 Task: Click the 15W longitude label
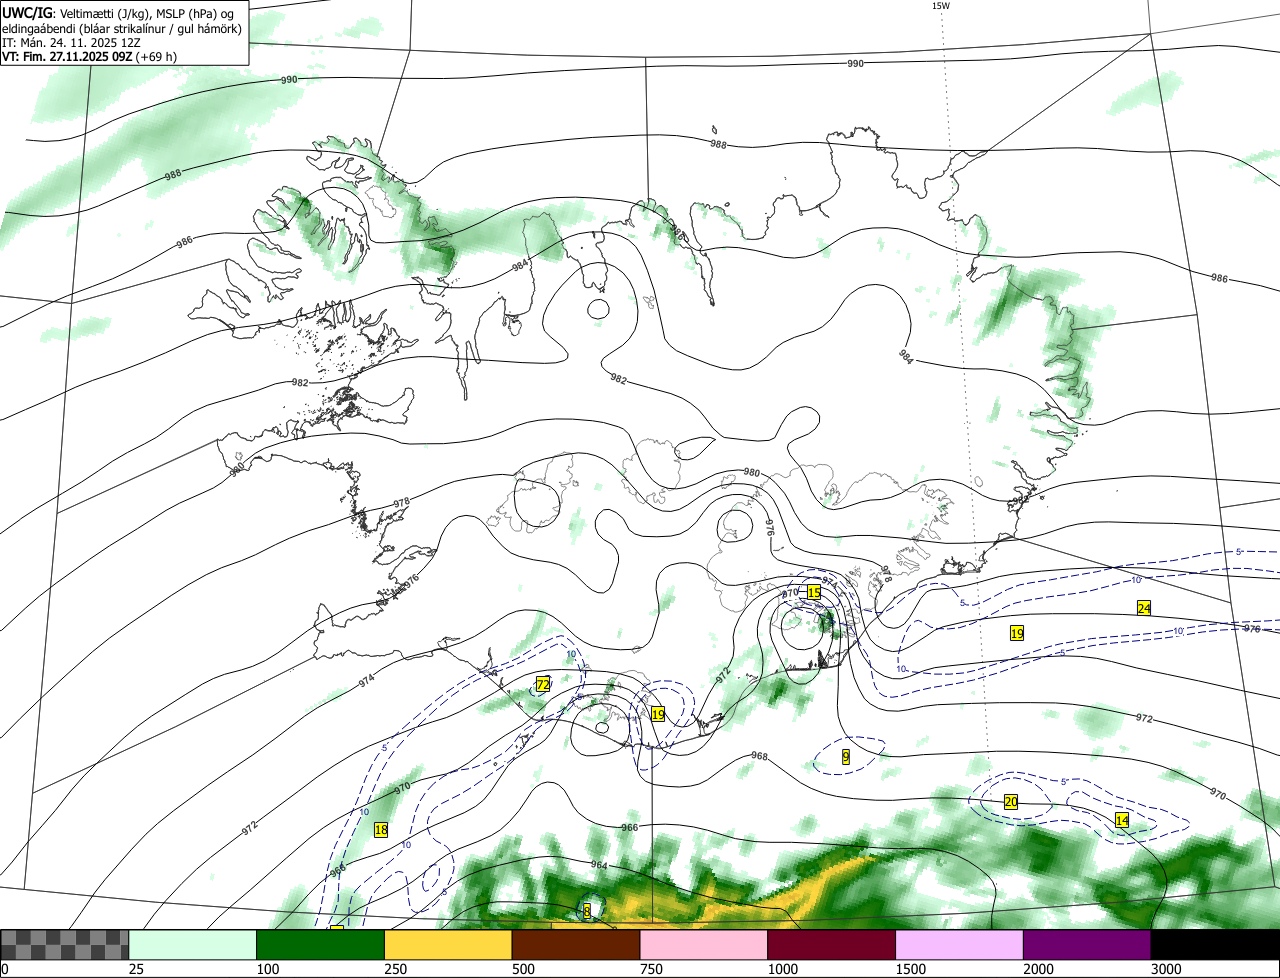coord(940,6)
